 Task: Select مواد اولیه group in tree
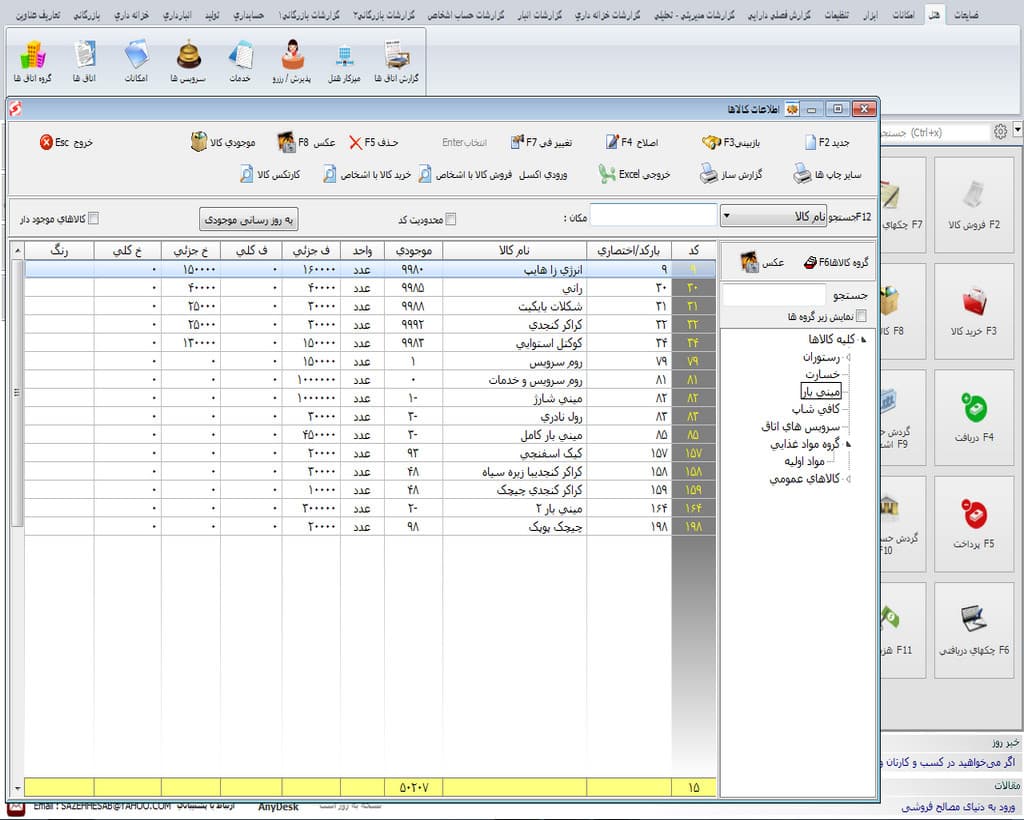[x=805, y=461]
